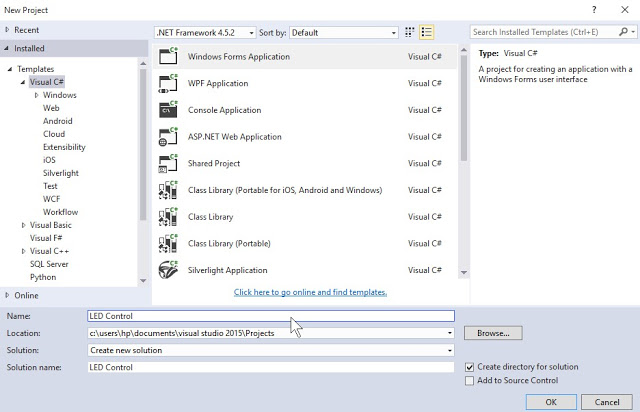The width and height of the screenshot is (640, 412).
Task: Collapse the Installed section
Action: [x=7, y=48]
